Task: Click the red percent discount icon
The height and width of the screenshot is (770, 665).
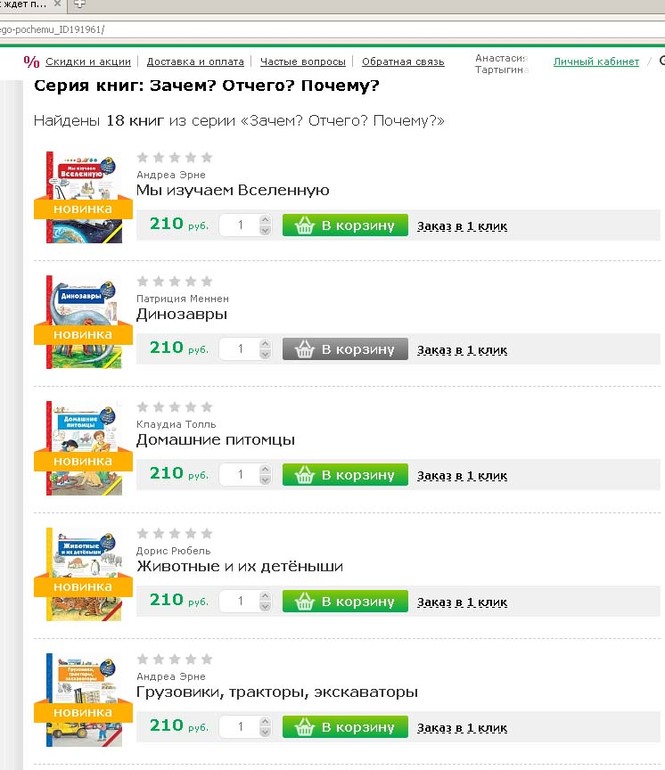Action: point(32,62)
